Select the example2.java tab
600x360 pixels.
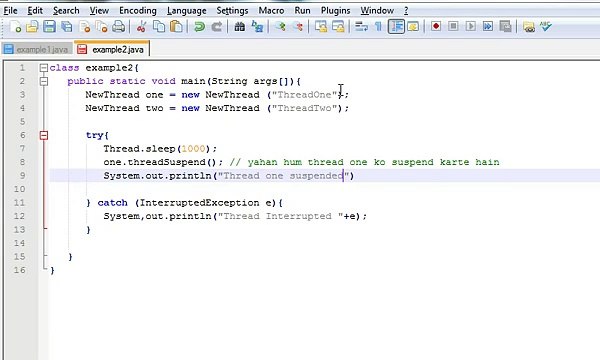pos(111,49)
